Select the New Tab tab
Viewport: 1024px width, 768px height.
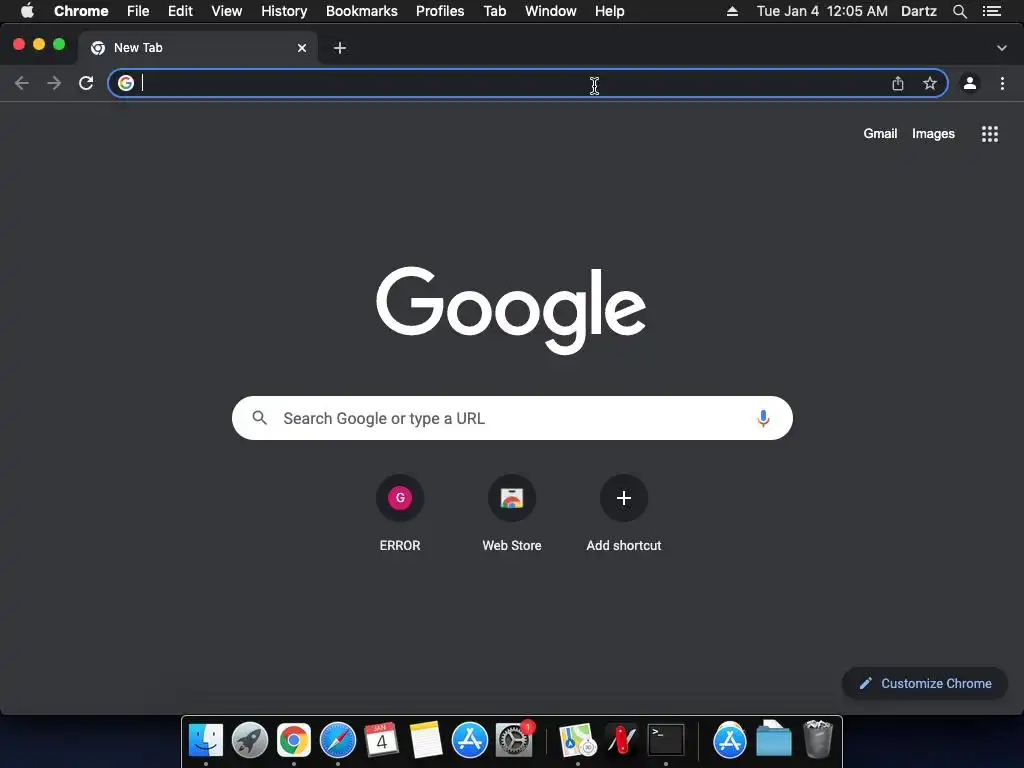pyautogui.click(x=198, y=48)
